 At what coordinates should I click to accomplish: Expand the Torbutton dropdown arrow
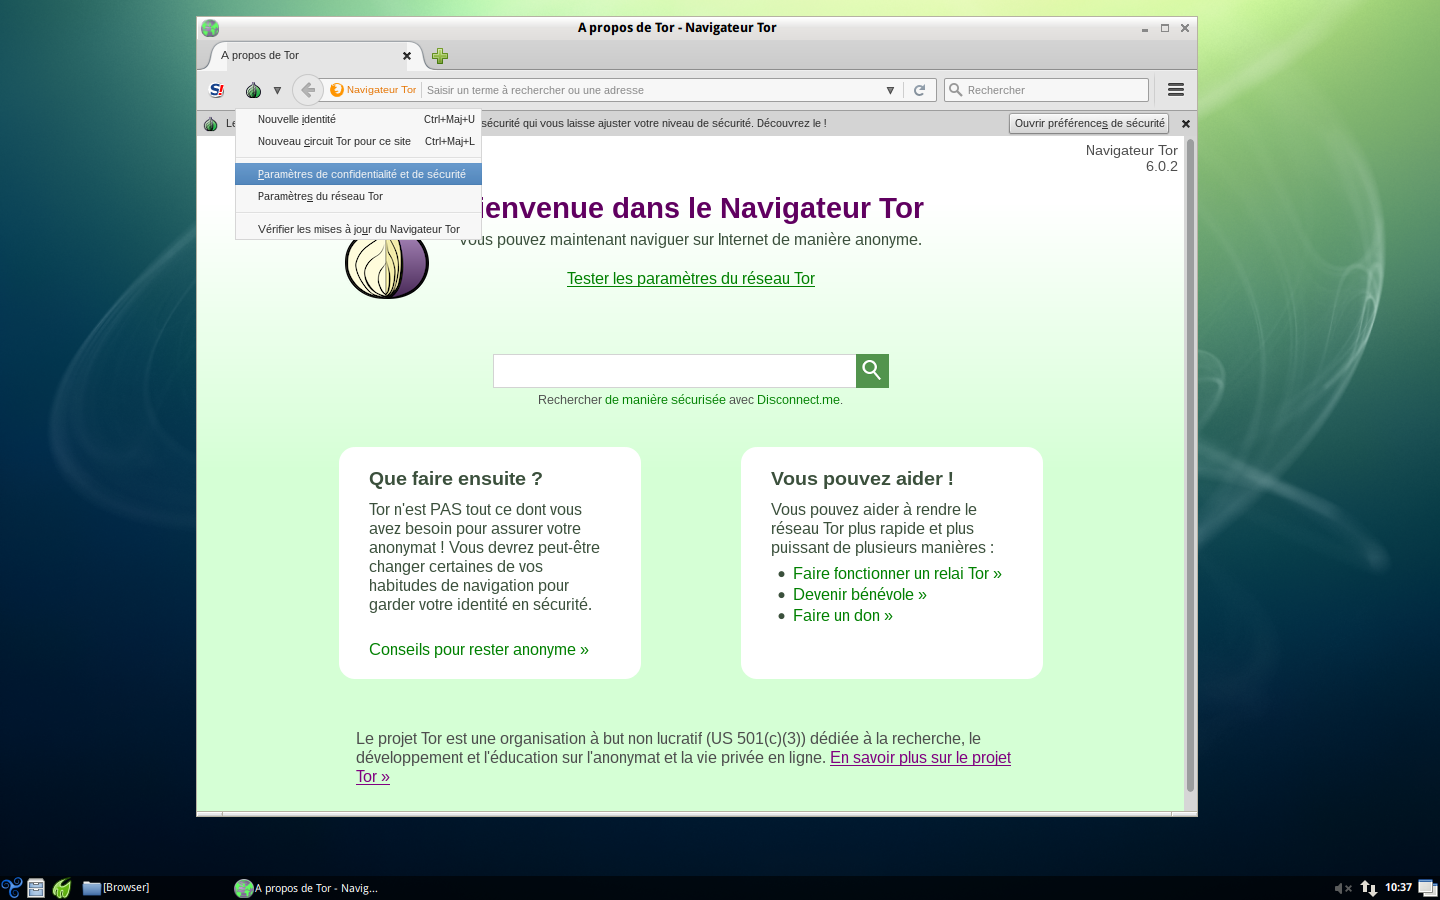277,90
